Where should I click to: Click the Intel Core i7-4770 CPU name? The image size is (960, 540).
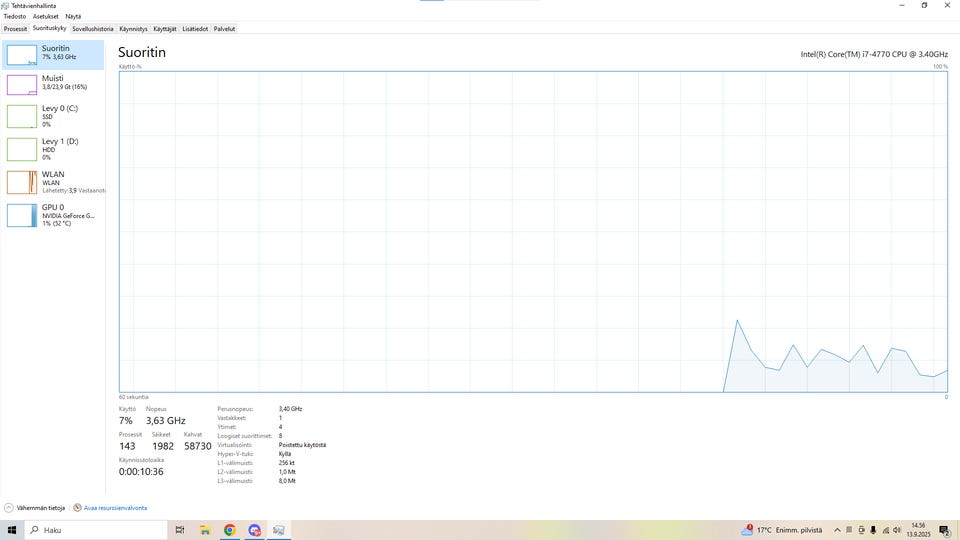coord(874,54)
